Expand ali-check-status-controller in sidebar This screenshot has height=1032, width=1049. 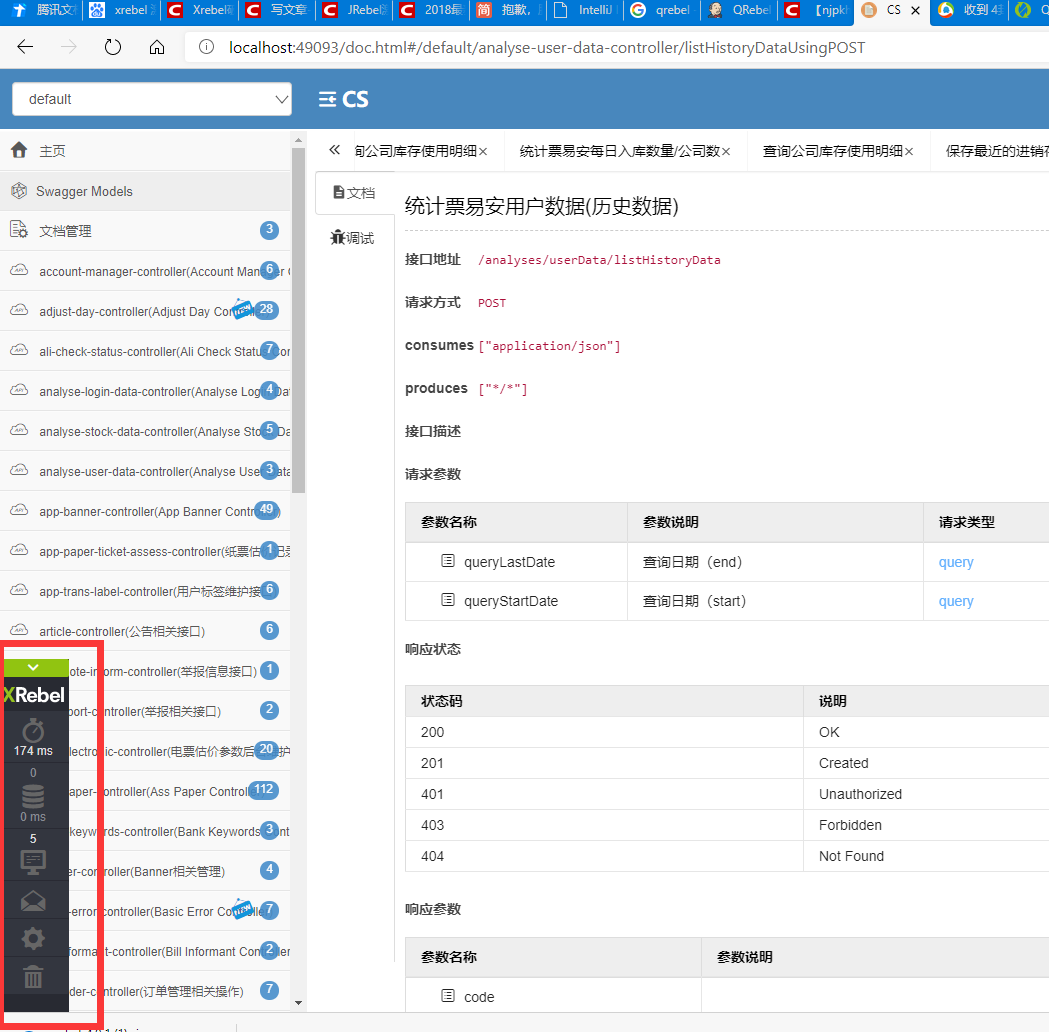pos(146,351)
